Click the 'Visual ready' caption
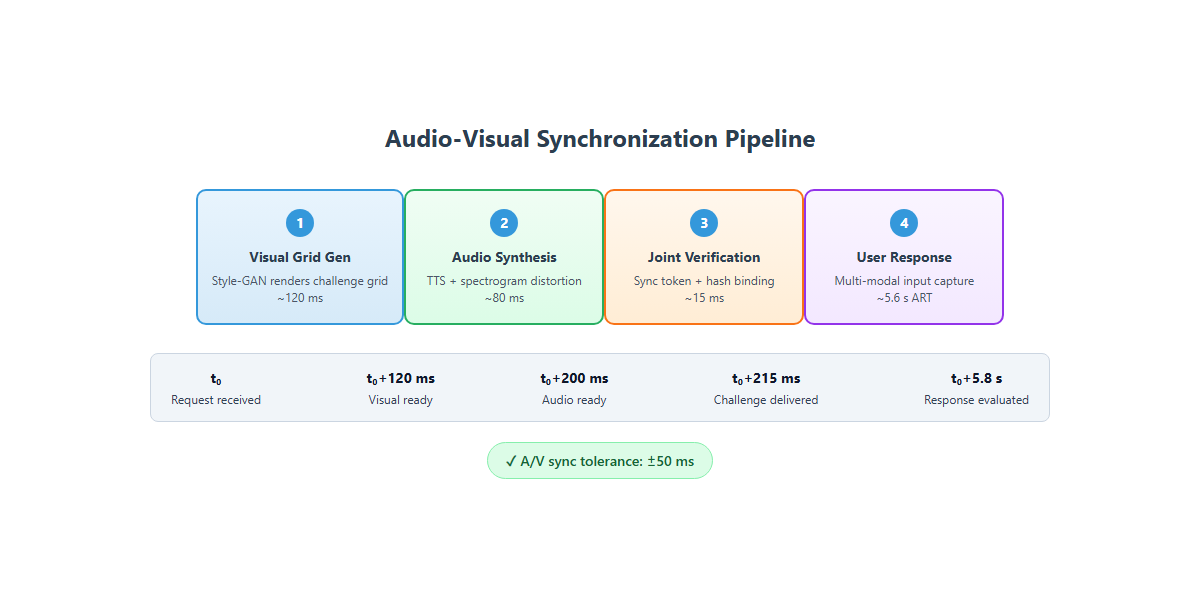1200x600 pixels. click(401, 400)
